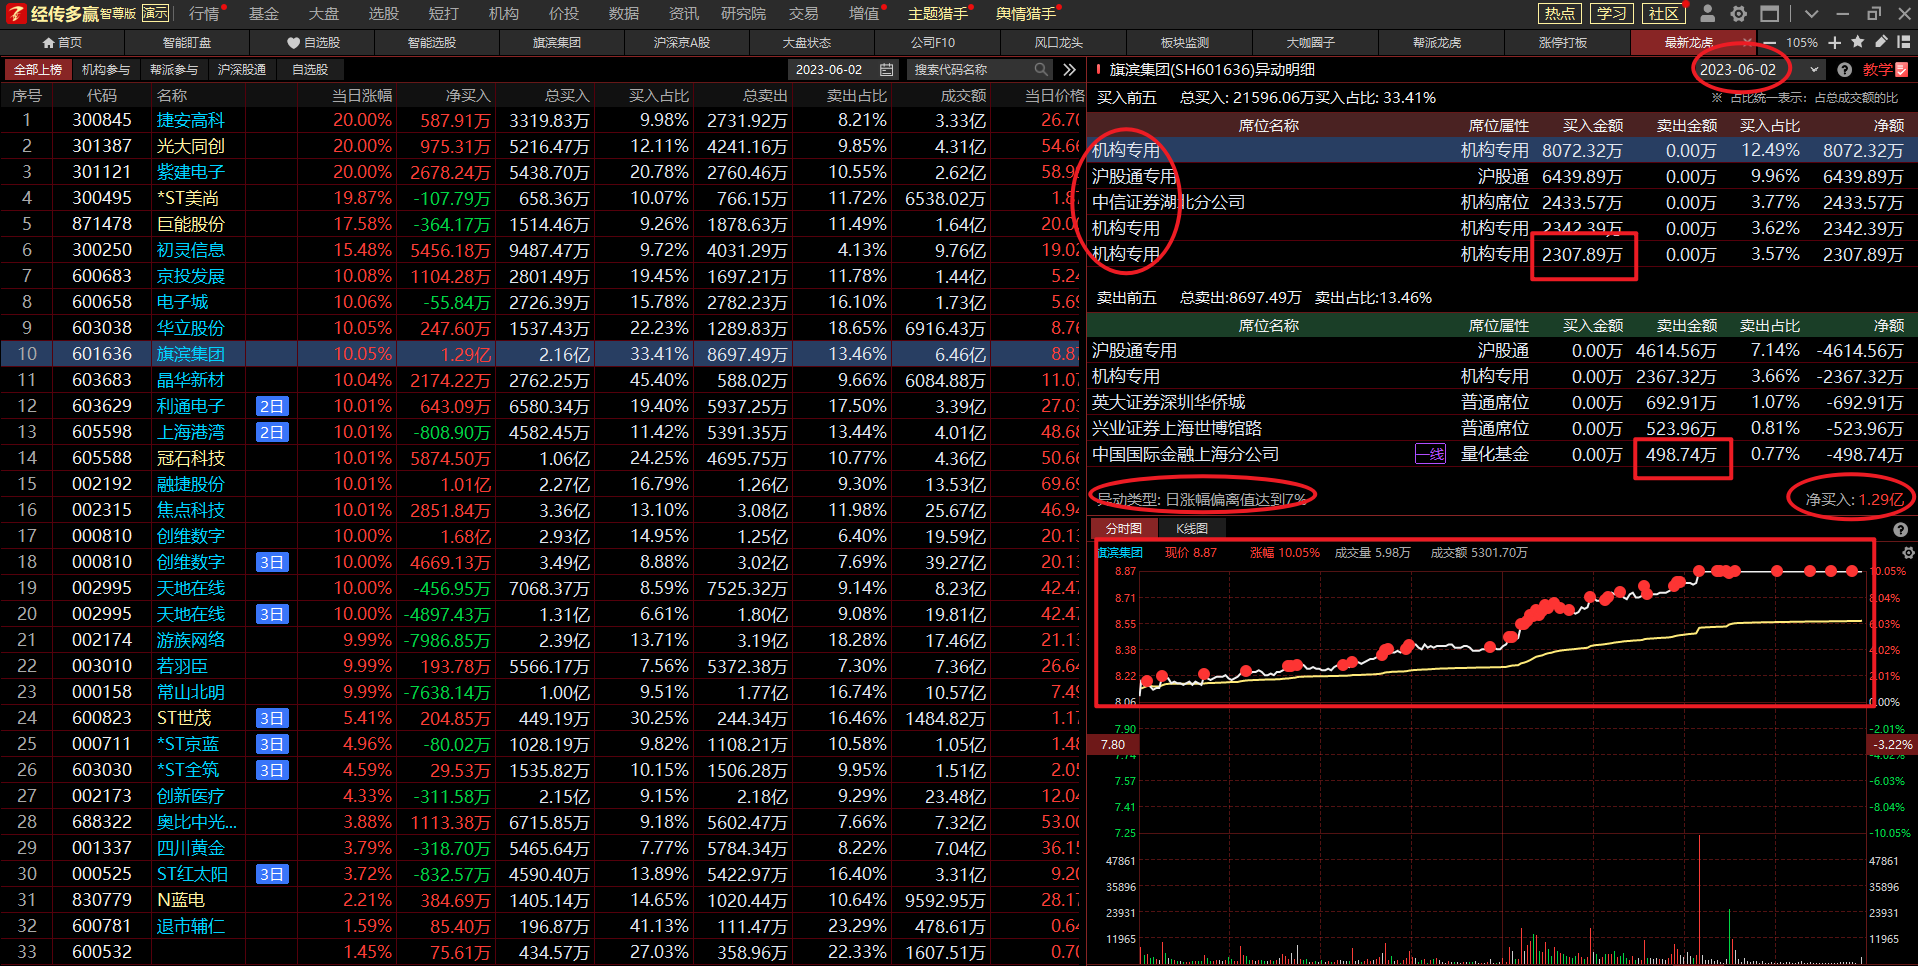Image resolution: width=1918 pixels, height=966 pixels.
Task: Select stock code 600781 退市辅仁 row
Action: tap(540, 926)
